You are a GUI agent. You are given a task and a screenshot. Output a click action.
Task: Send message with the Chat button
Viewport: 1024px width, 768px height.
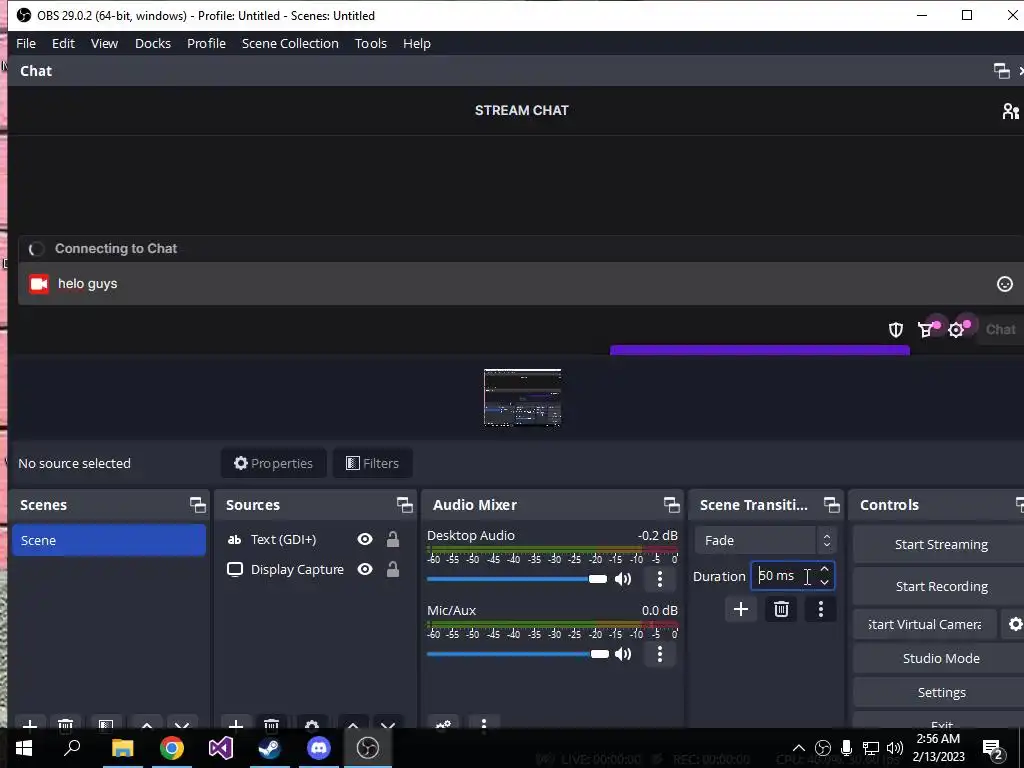[x=1000, y=330]
